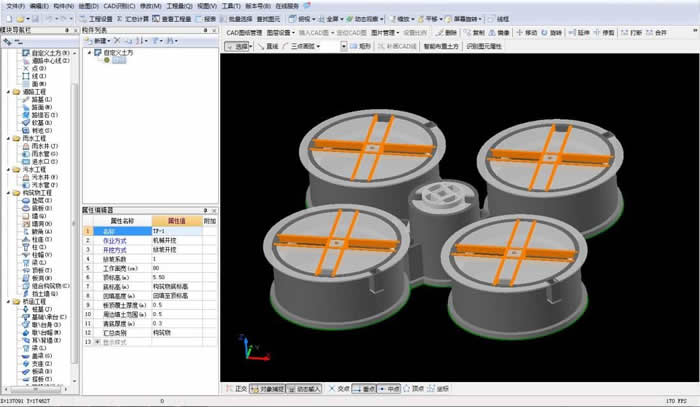The image size is (700, 407).
Task: Open the 构件(N) menu
Action: [63, 6]
